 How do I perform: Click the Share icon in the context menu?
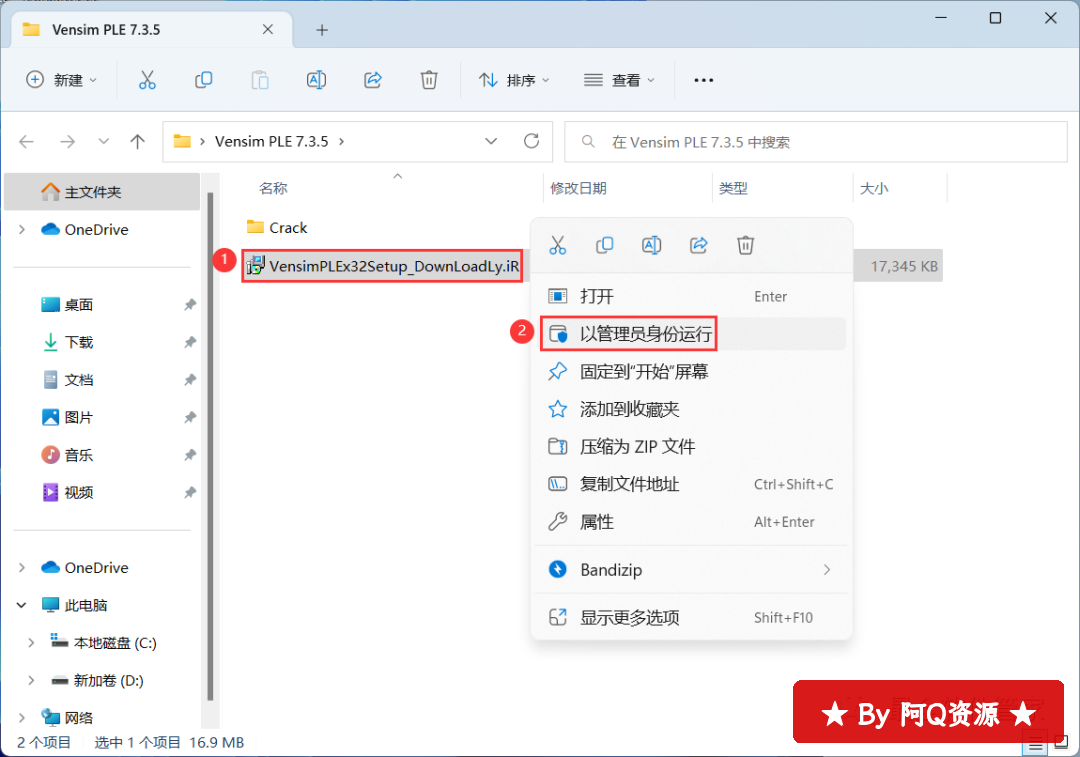tap(698, 245)
